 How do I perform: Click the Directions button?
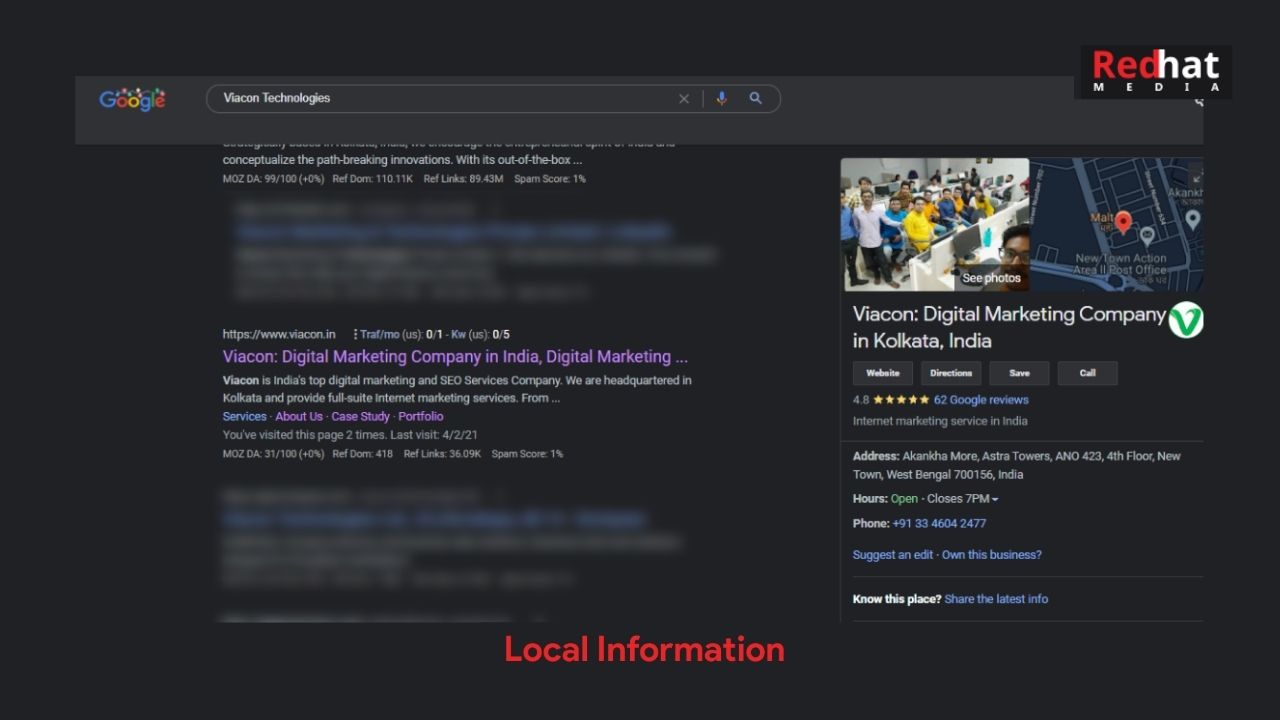[x=951, y=373]
